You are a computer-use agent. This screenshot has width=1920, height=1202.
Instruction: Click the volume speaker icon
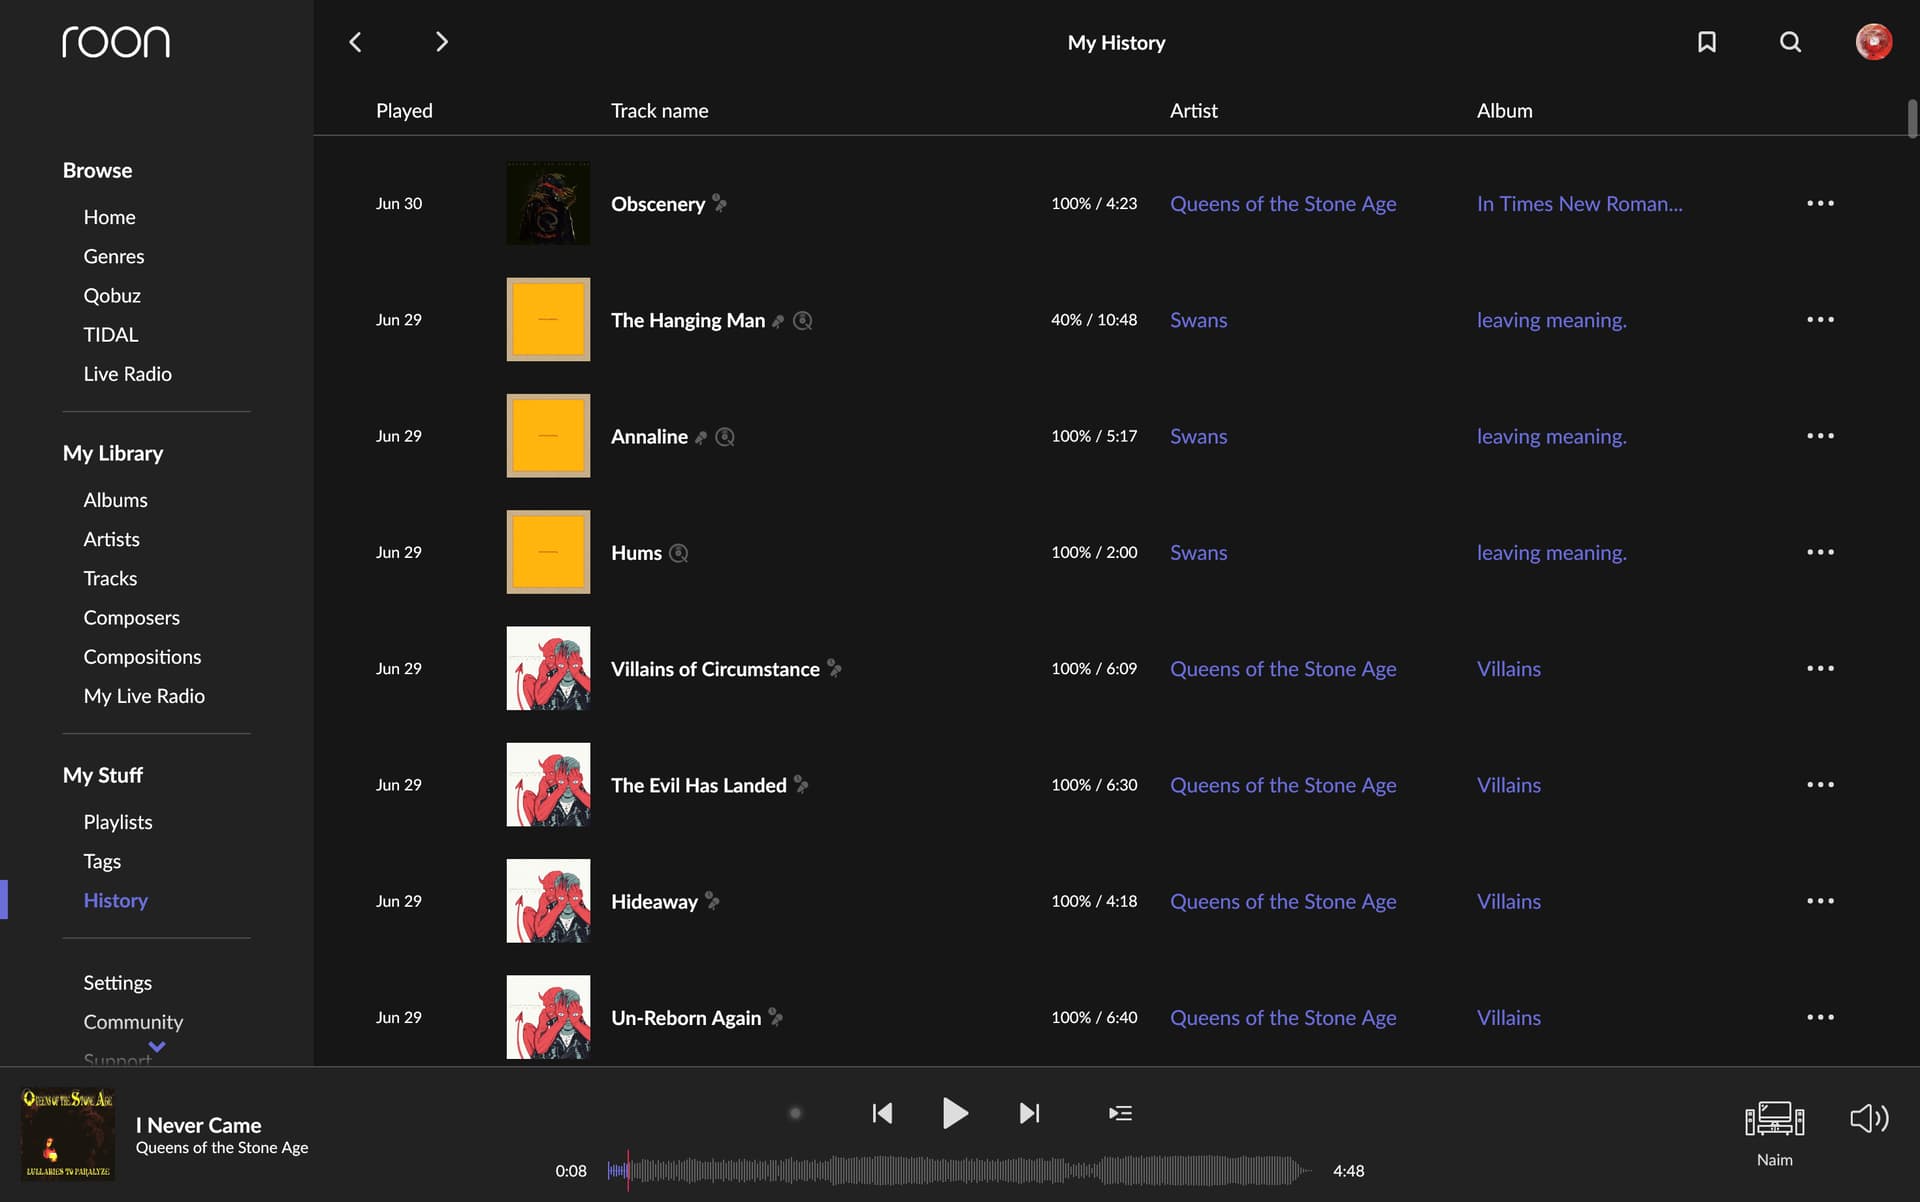(x=1868, y=1118)
